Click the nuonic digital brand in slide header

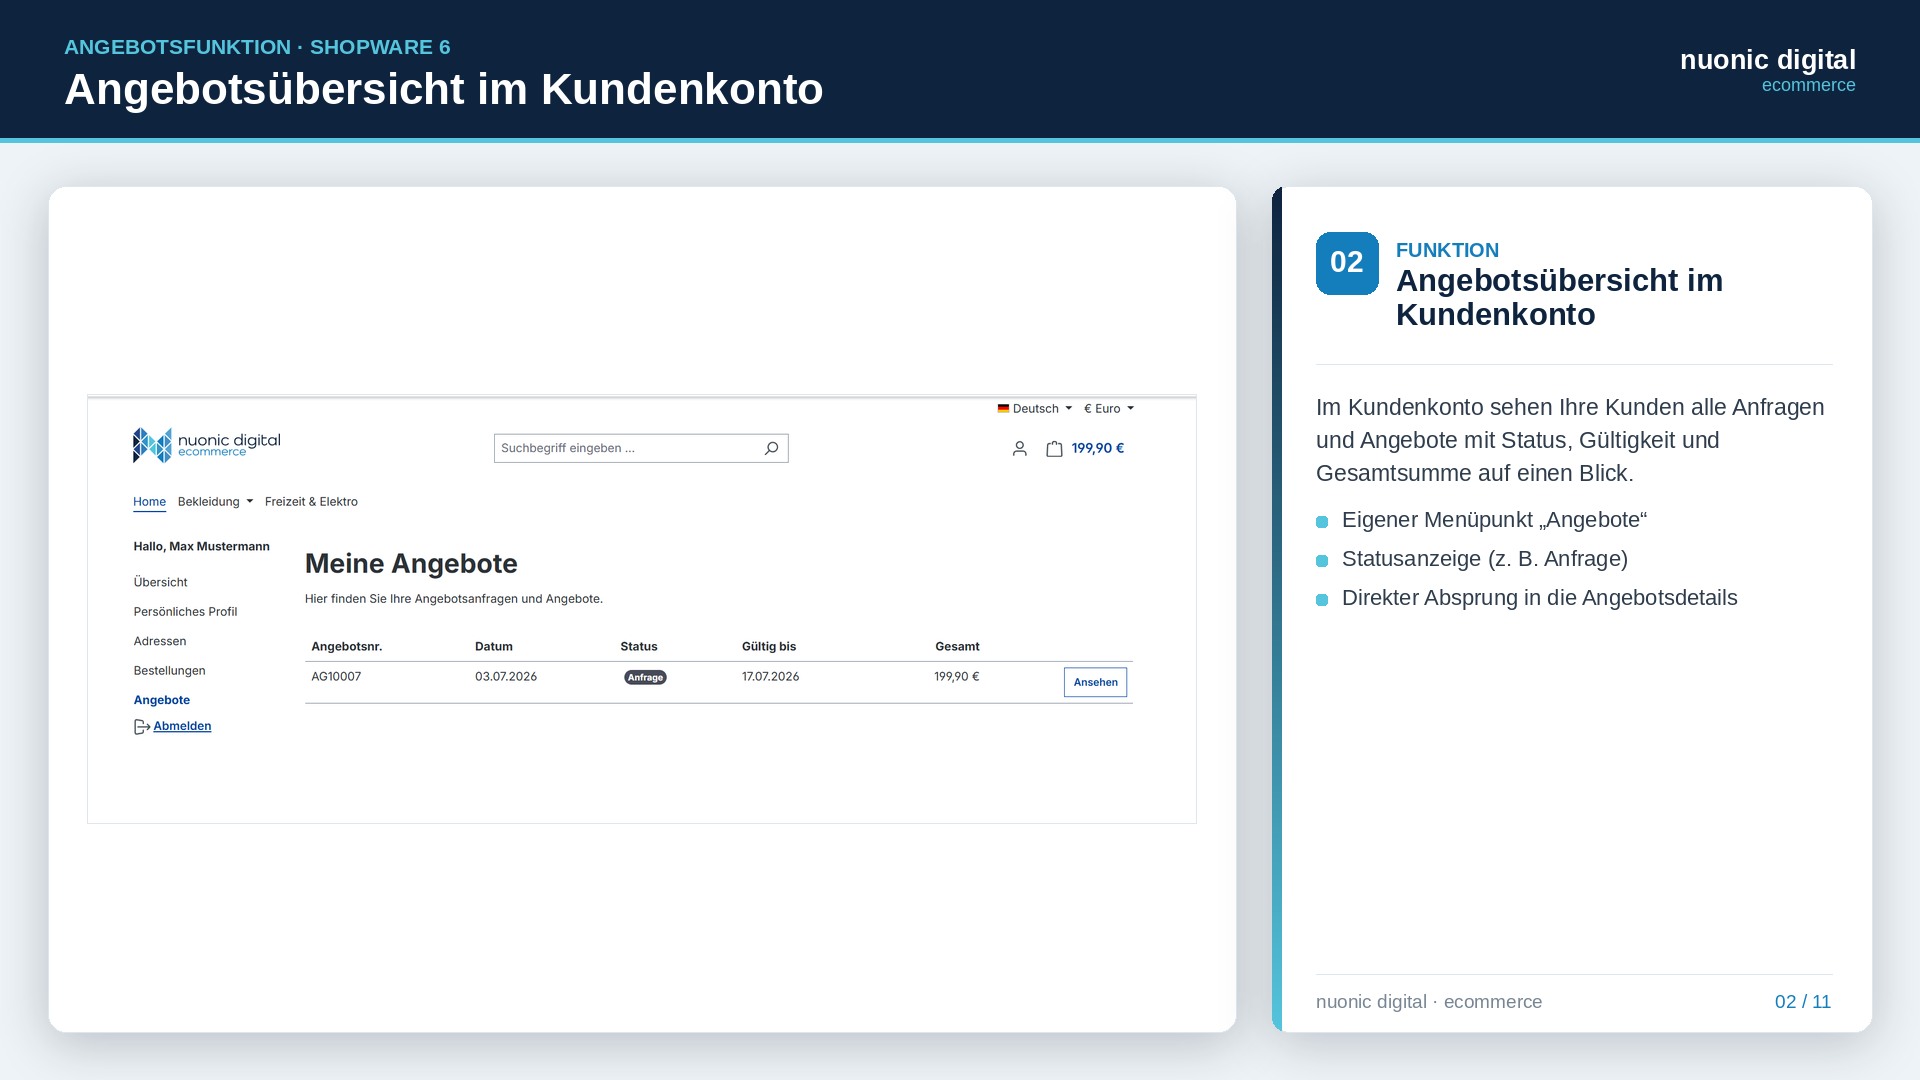[1767, 60]
